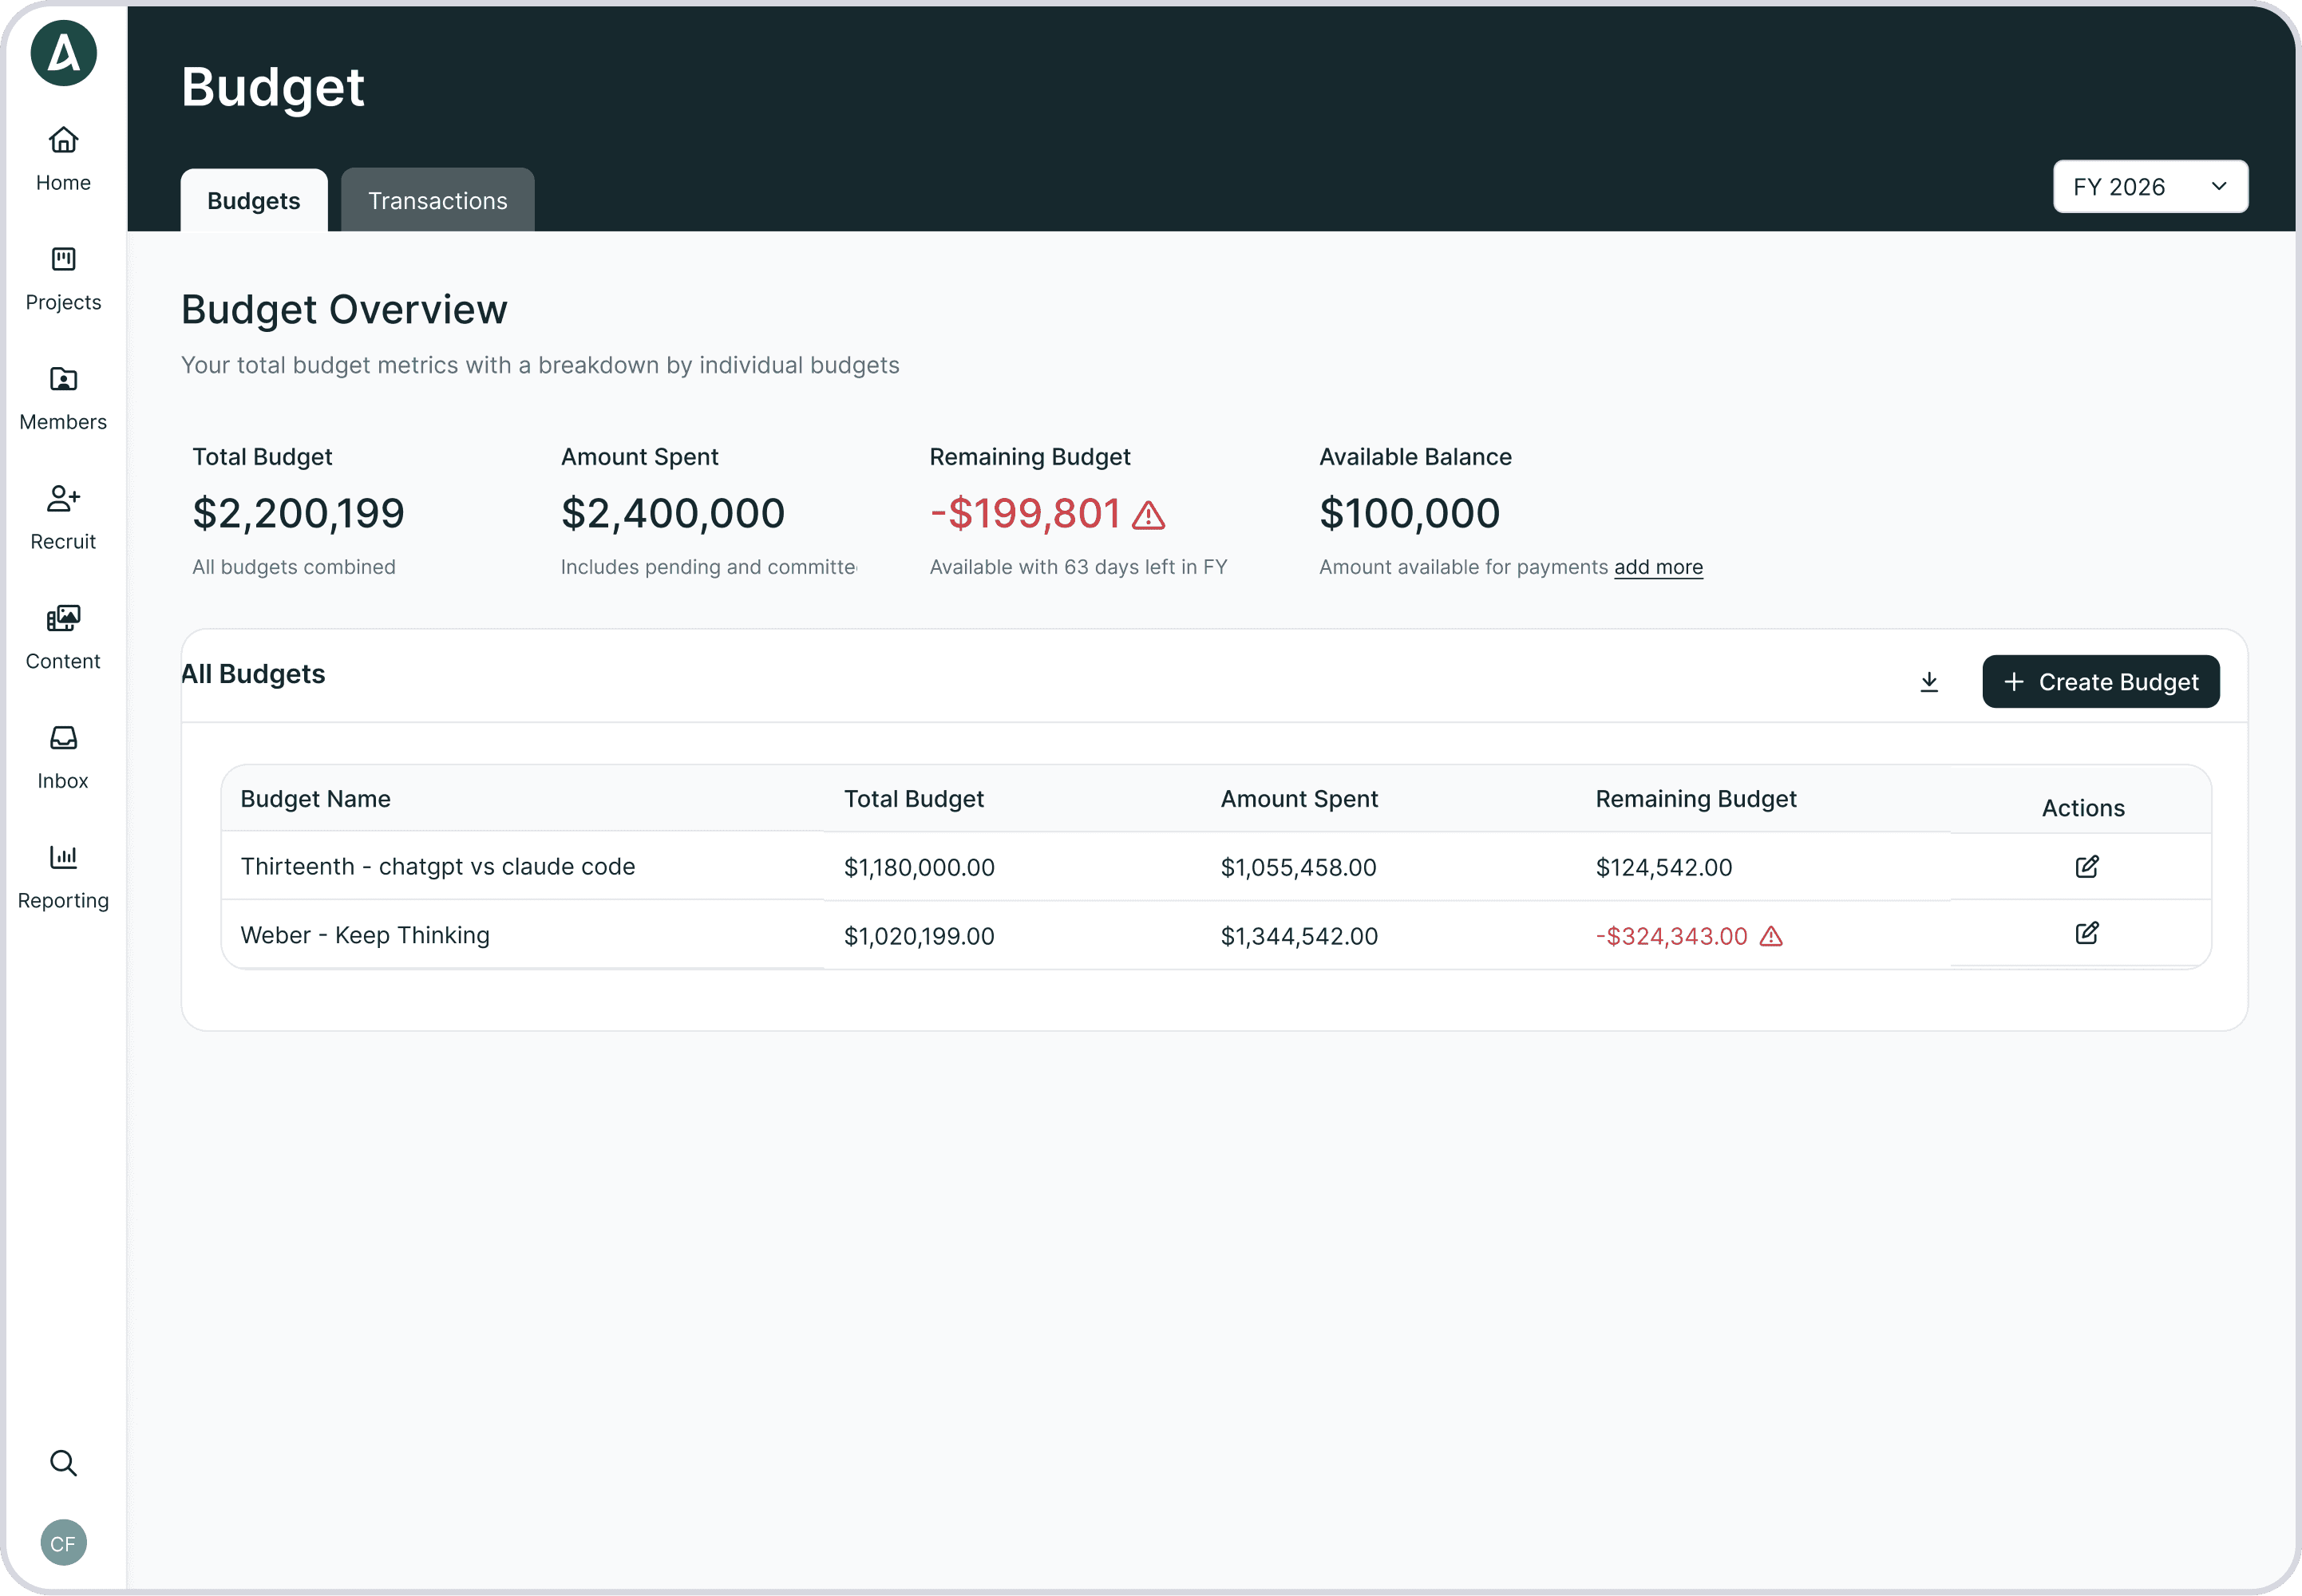Viewport: 2302px width, 1596px height.
Task: Open the Members section
Action: tap(63, 399)
